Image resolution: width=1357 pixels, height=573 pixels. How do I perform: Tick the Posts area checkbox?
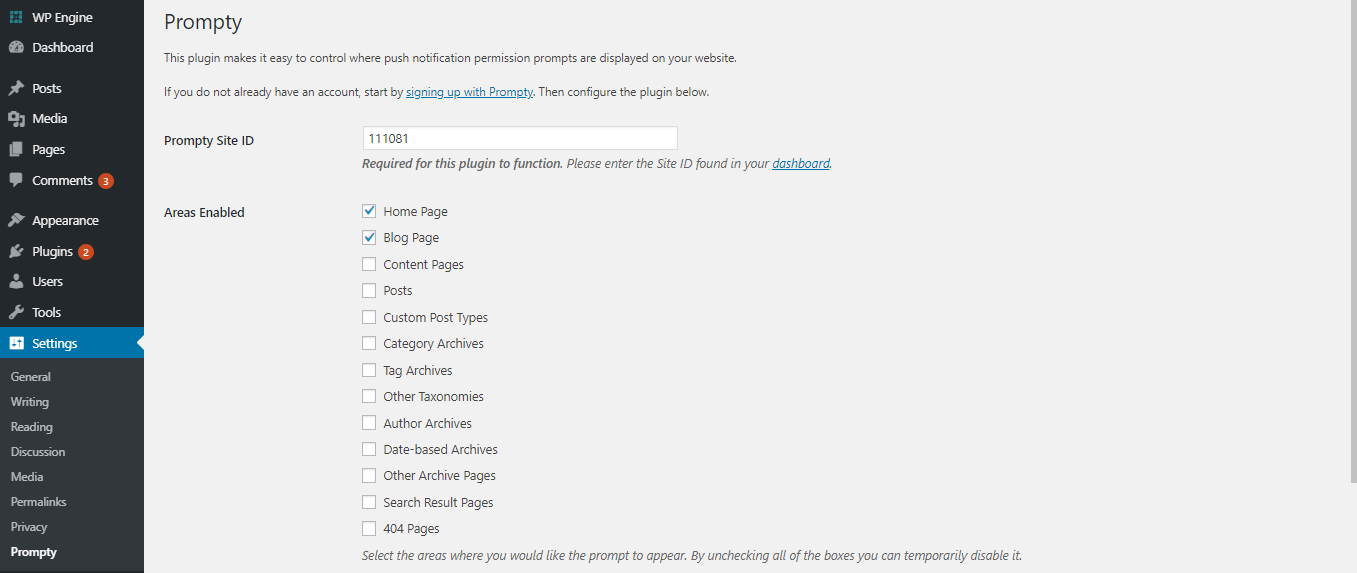pyautogui.click(x=369, y=290)
